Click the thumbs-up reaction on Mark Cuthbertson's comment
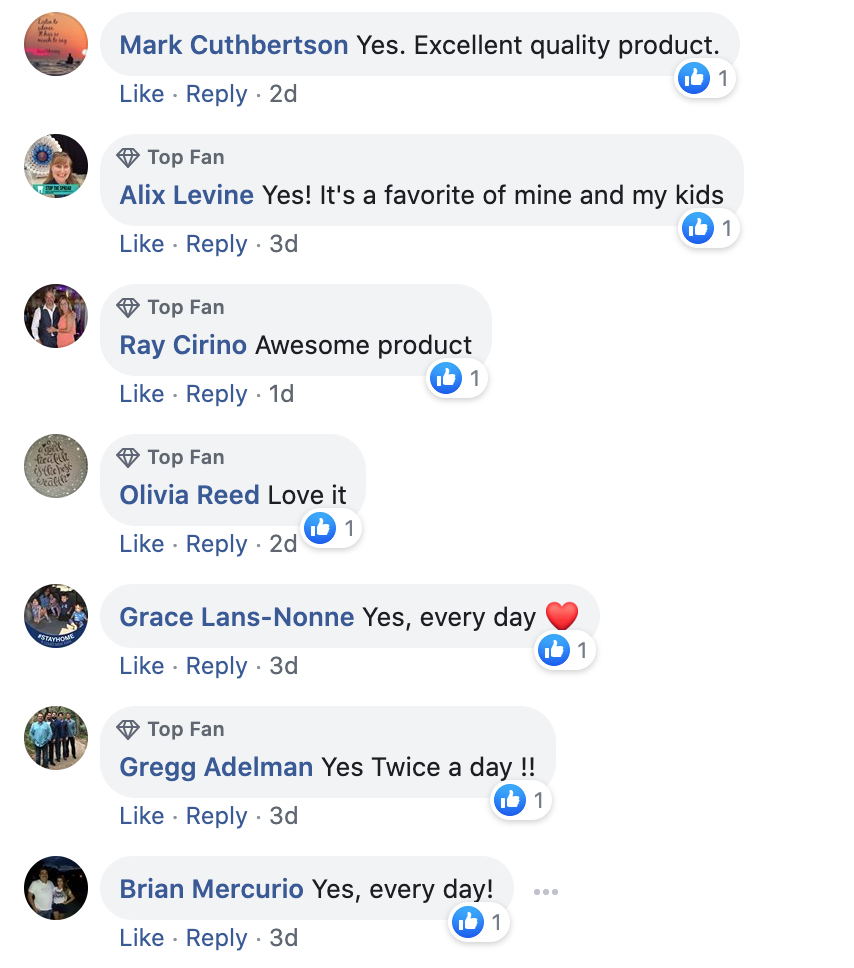The width and height of the screenshot is (854, 968). [694, 78]
